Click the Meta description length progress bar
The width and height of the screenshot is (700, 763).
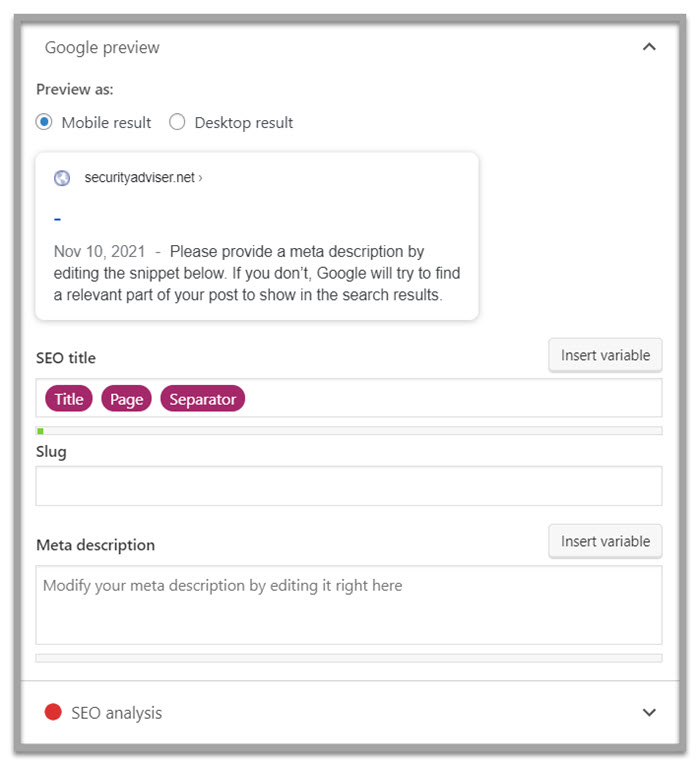point(349,658)
